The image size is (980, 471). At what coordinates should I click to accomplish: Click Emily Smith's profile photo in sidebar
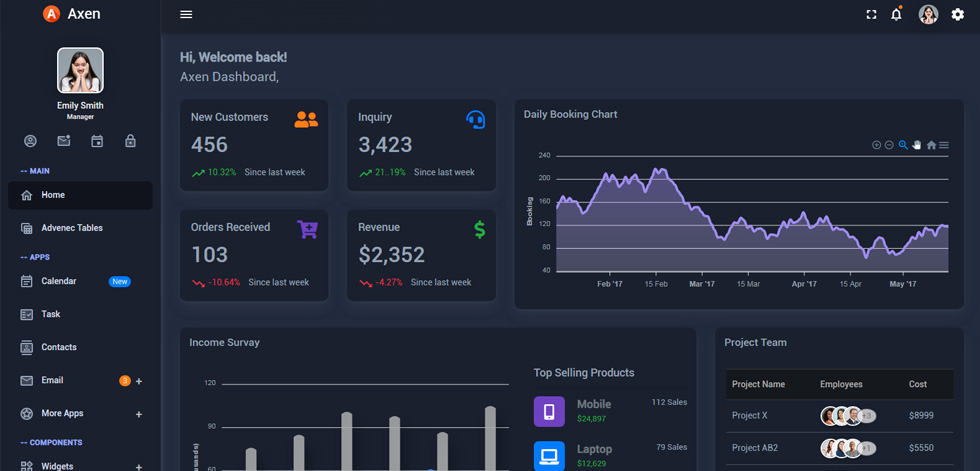click(81, 71)
